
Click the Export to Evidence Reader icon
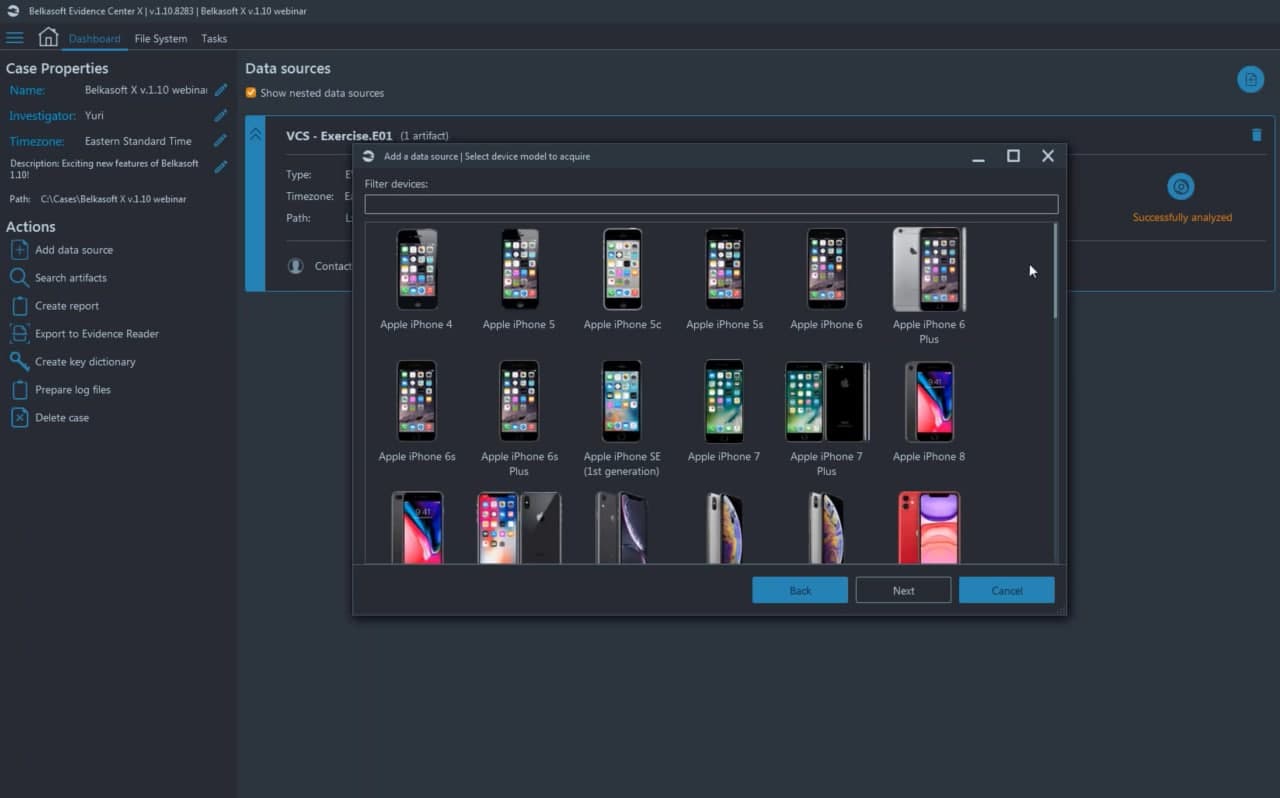pos(19,334)
